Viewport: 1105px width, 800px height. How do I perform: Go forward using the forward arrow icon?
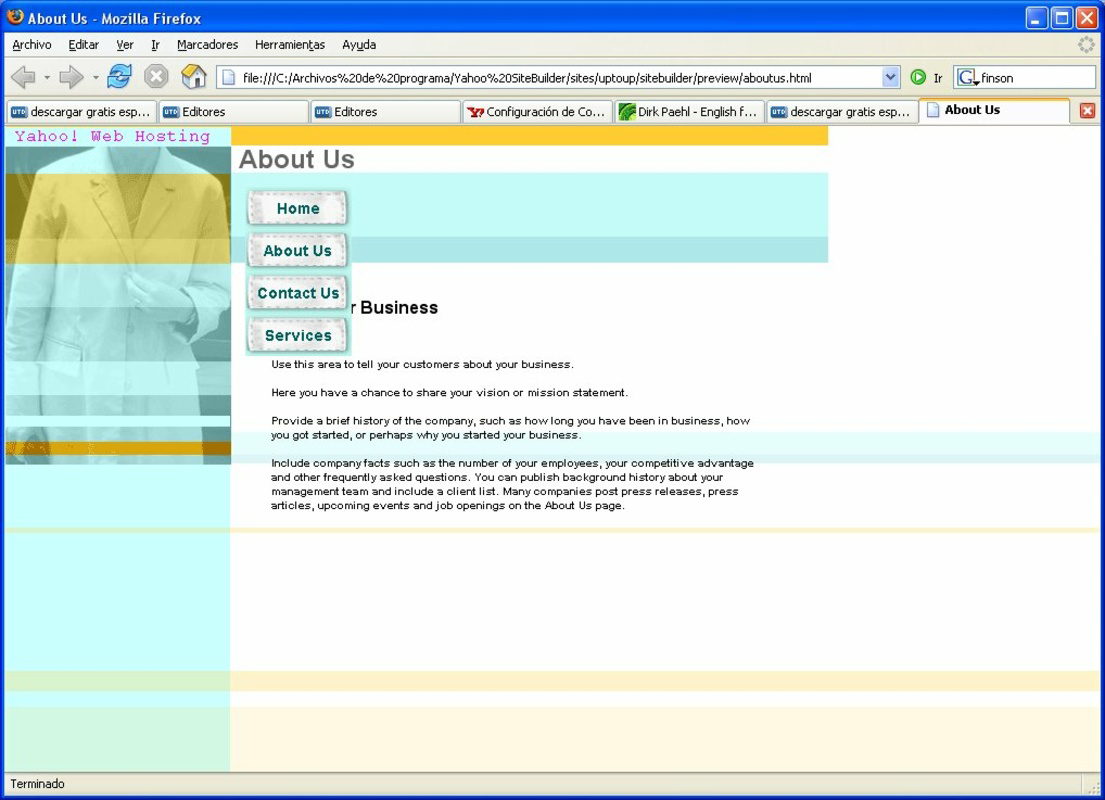tap(69, 76)
